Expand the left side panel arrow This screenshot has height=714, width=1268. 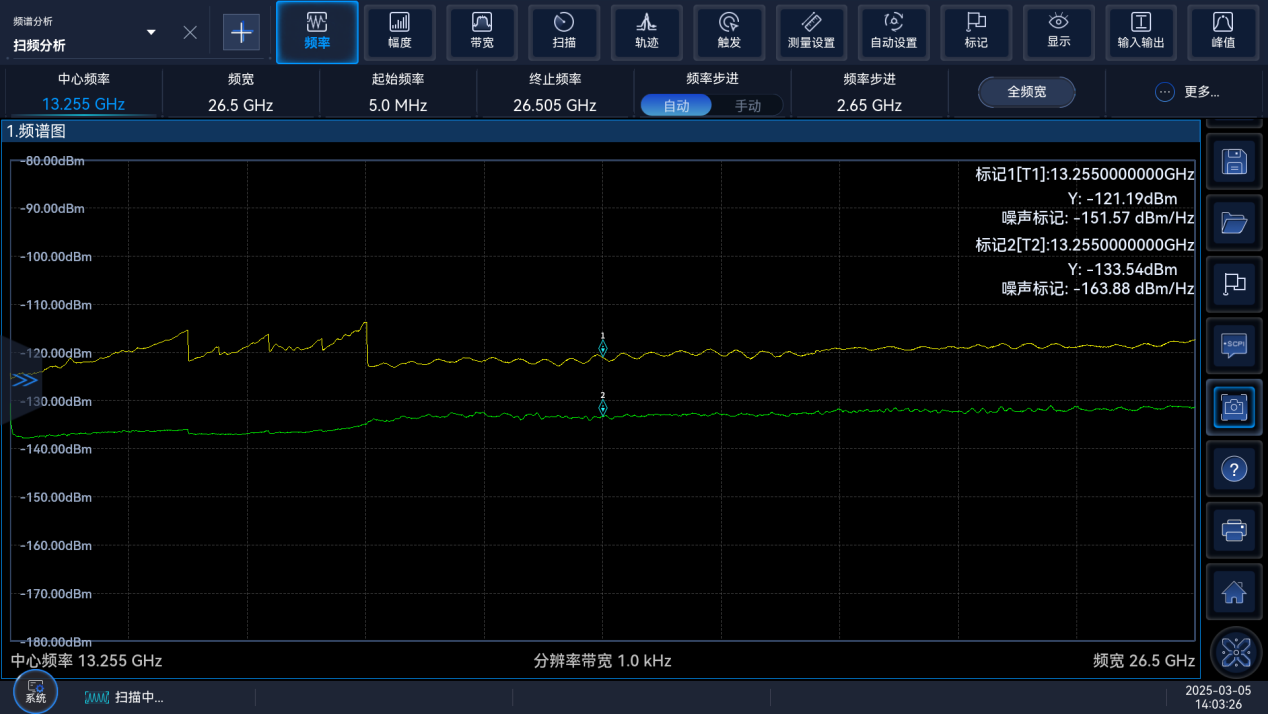[x=23, y=380]
